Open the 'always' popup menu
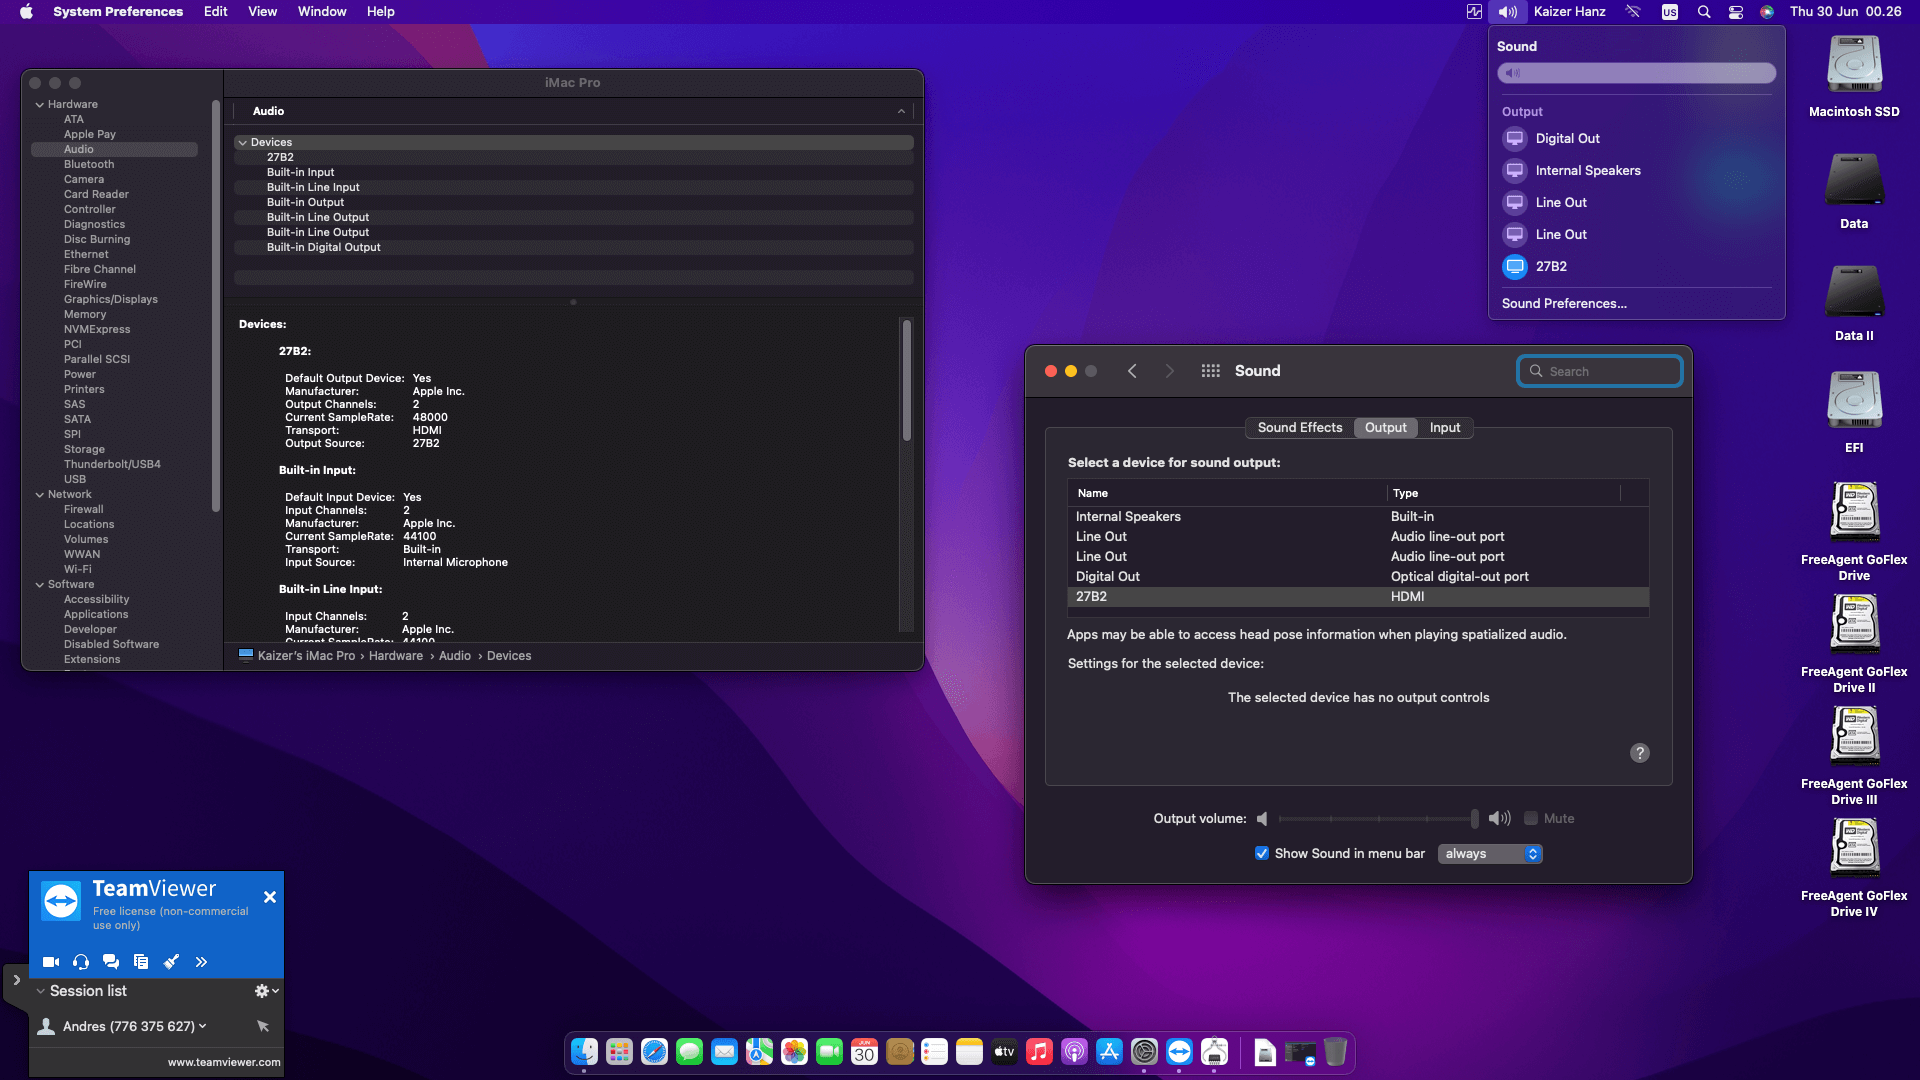1920x1080 pixels. (x=1490, y=853)
